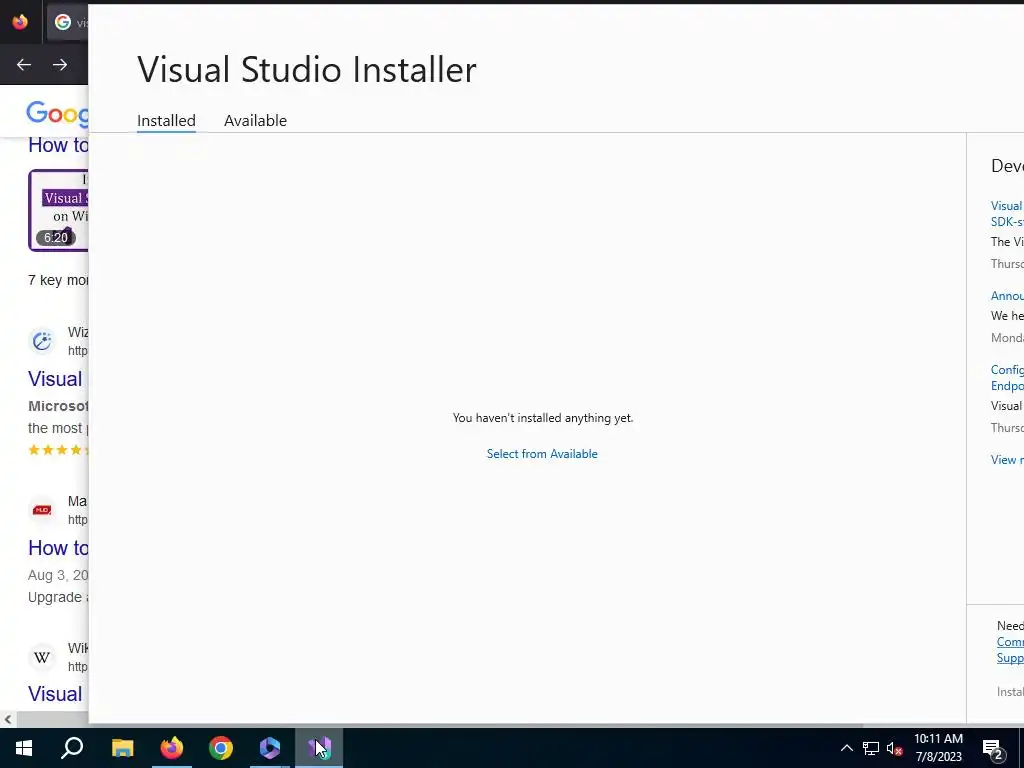Open taskbar search magnifier
The height and width of the screenshot is (768, 1024).
[x=72, y=748]
